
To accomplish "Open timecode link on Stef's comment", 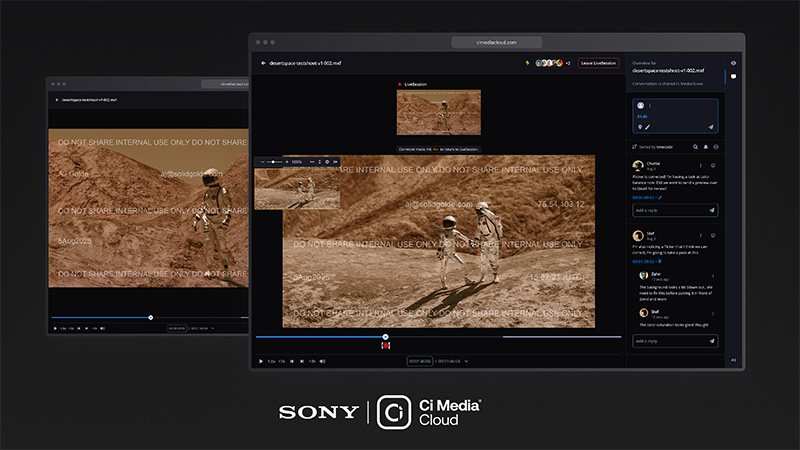I will tap(643, 261).
